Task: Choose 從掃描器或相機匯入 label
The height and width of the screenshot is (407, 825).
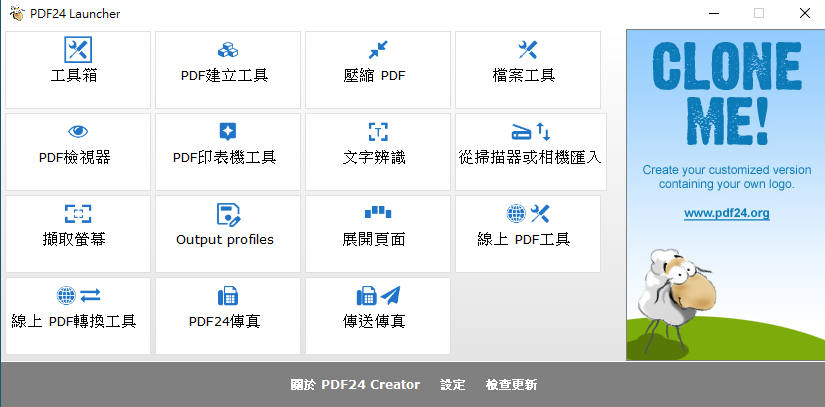Action: point(530,158)
